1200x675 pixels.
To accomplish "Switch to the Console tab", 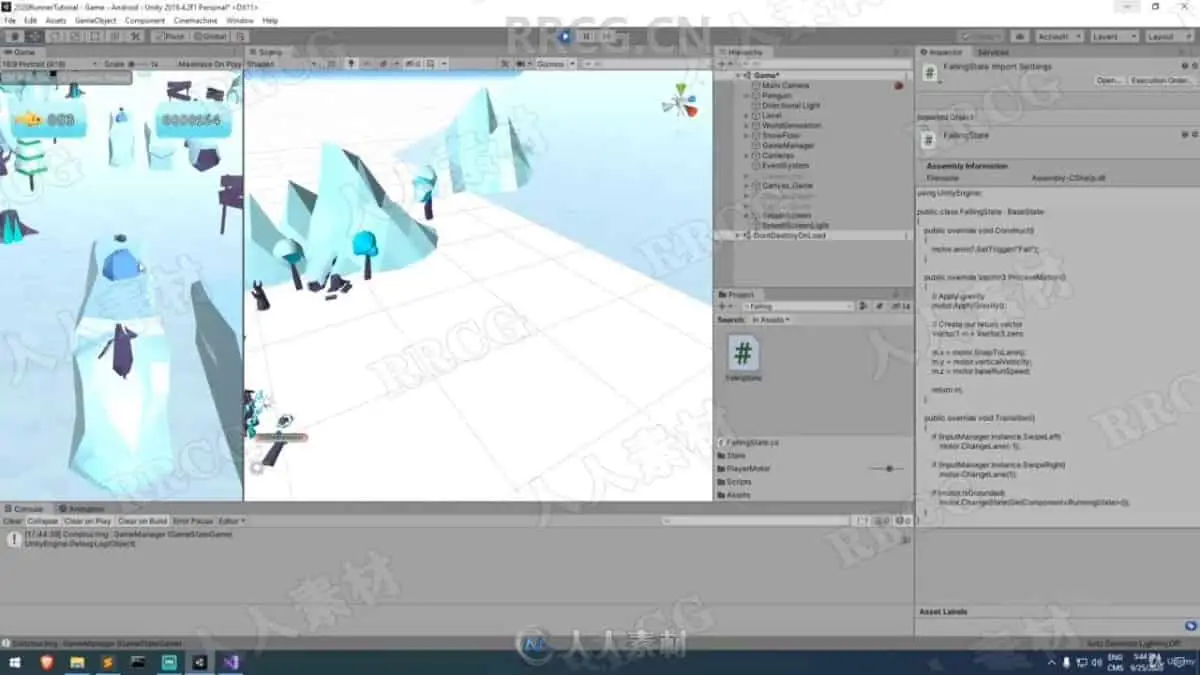I will tap(24, 509).
